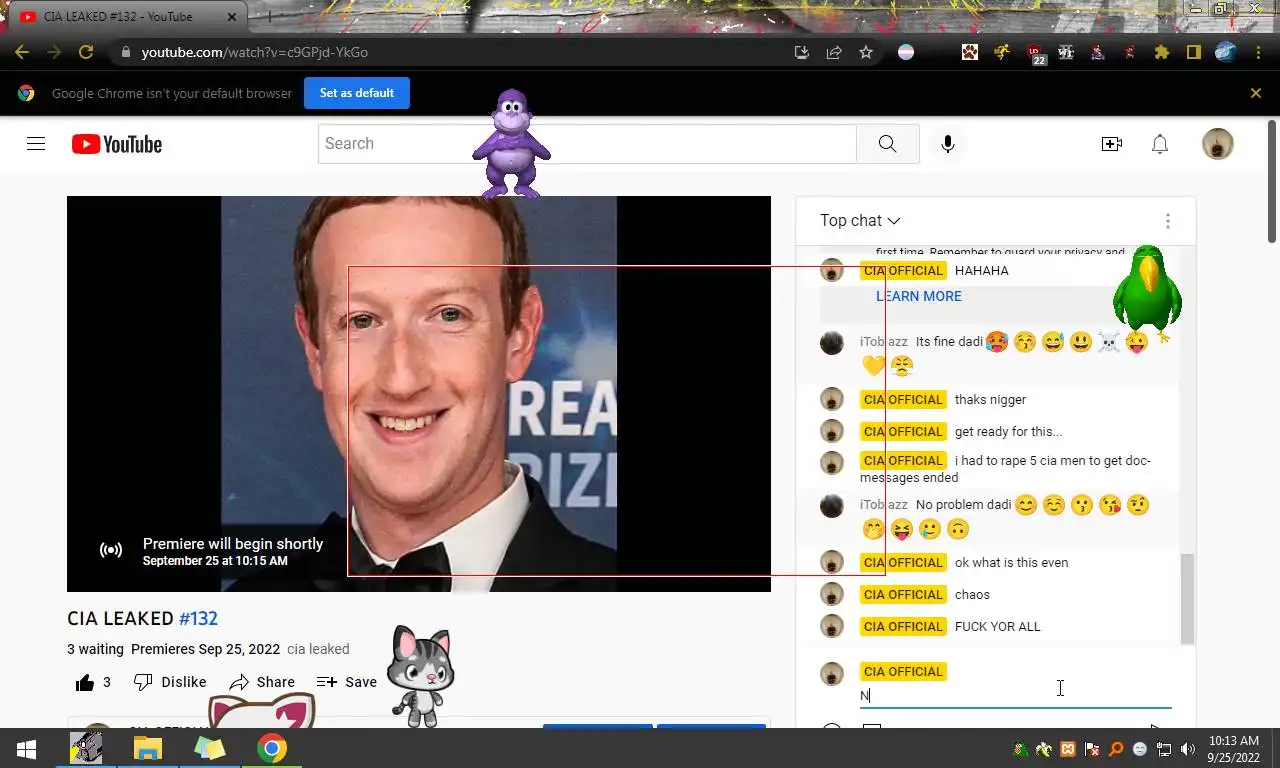Expand the Top chat dropdown
Image resolution: width=1280 pixels, height=768 pixels.
(x=860, y=221)
